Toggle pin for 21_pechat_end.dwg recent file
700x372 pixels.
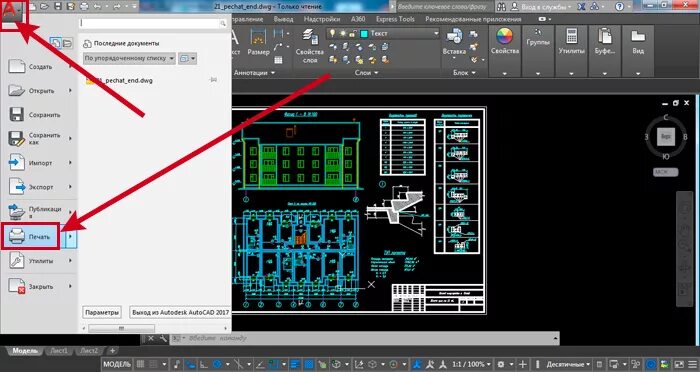click(213, 80)
